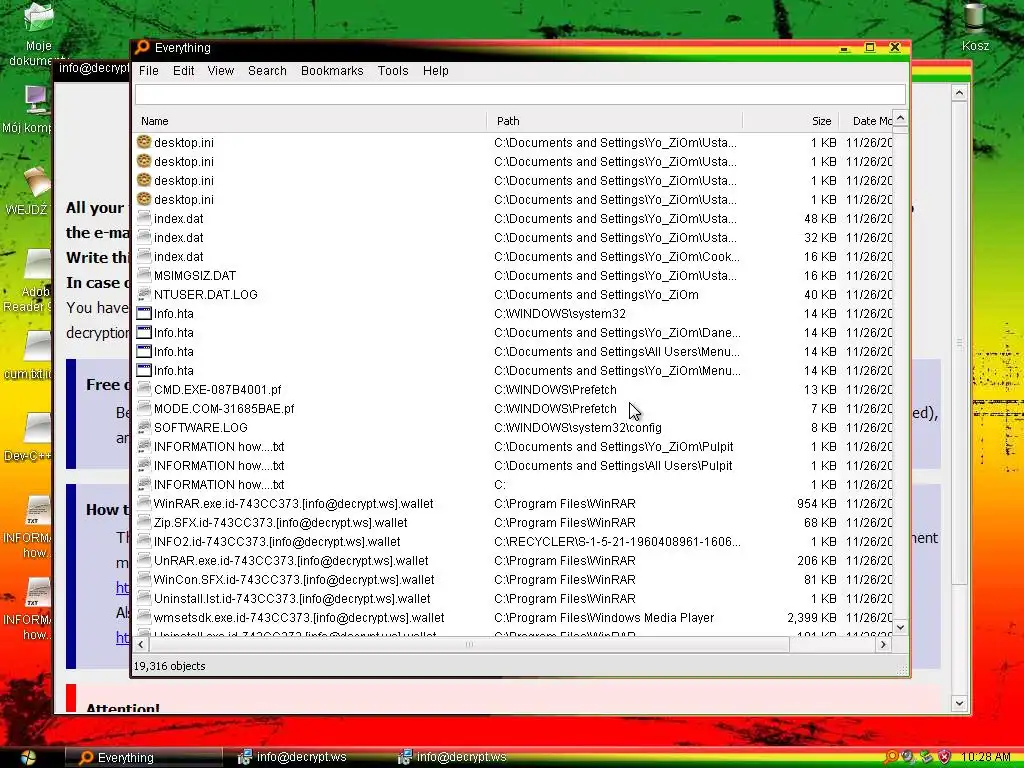This screenshot has width=1024, height=768.
Task: Select index.dat icon with 48 KB size
Action: [x=144, y=218]
